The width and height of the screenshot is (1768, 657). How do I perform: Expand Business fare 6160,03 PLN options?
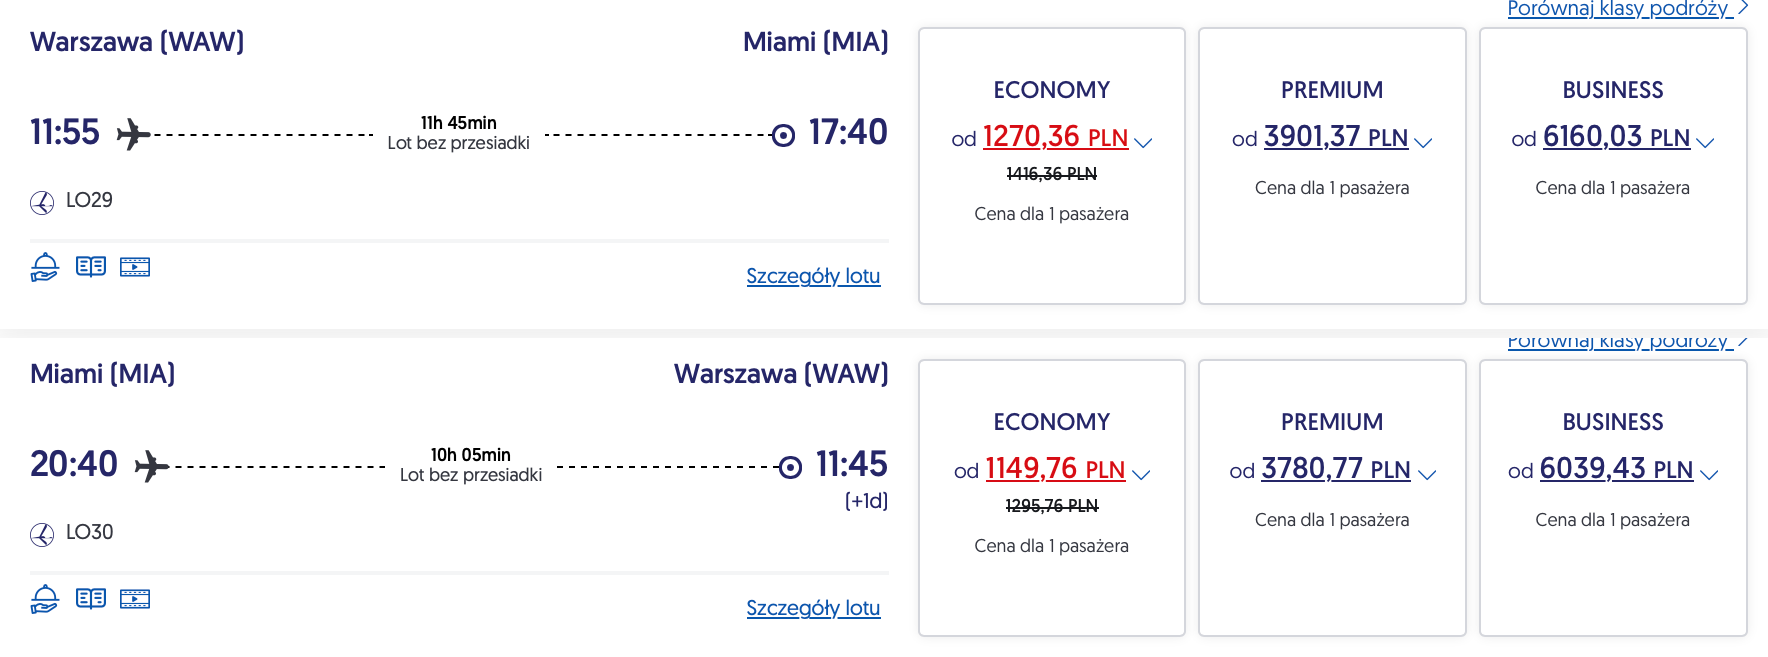(x=1705, y=142)
